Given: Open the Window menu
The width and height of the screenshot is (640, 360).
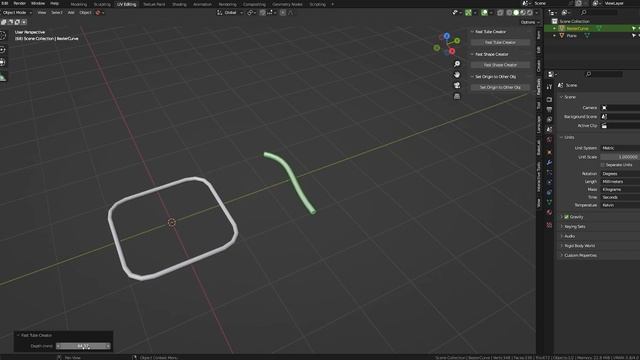Looking at the screenshot, I should click(38, 3).
